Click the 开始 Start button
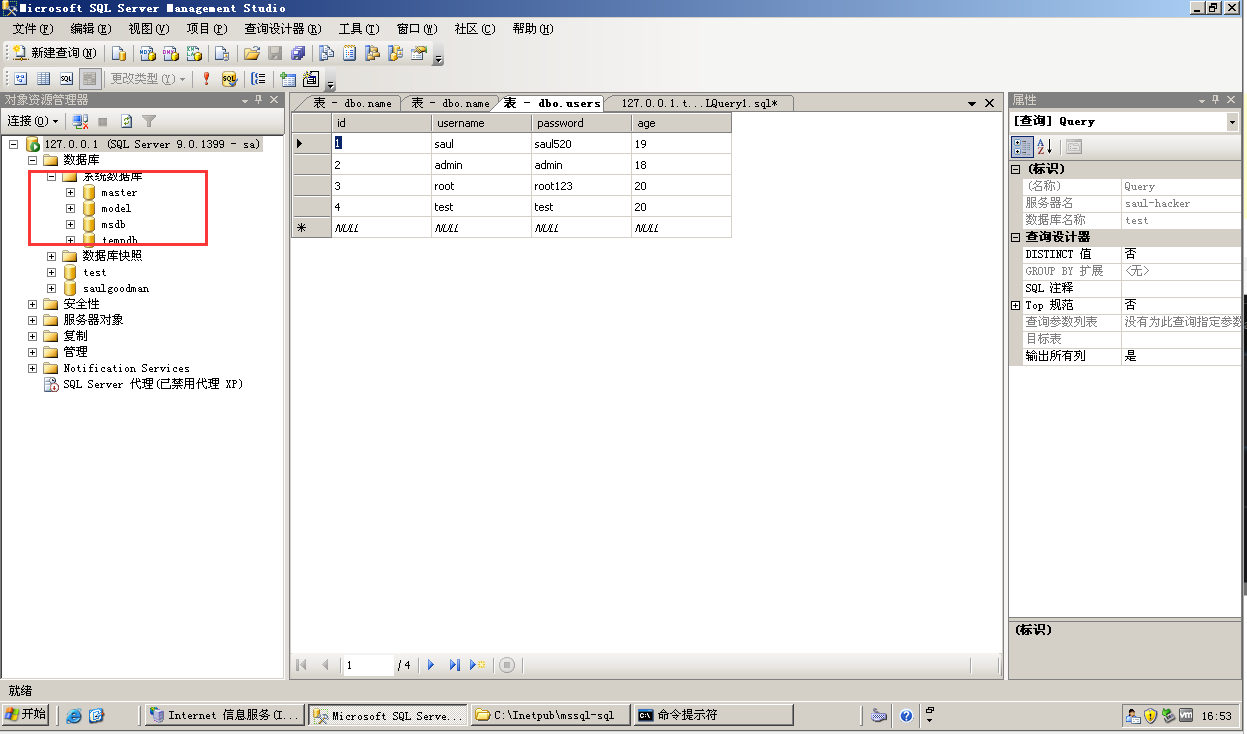The image size is (1247, 734). pyautogui.click(x=26, y=715)
